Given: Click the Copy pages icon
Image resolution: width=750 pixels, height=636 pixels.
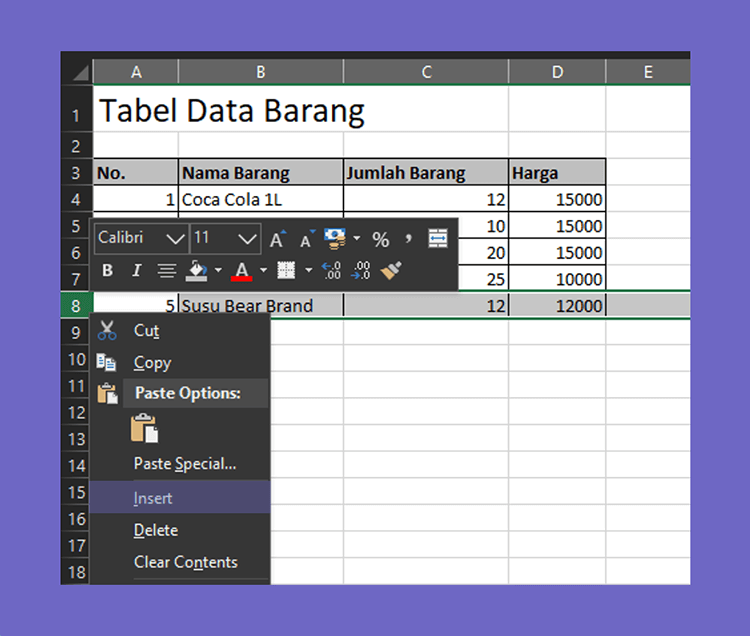Looking at the screenshot, I should 106,362.
